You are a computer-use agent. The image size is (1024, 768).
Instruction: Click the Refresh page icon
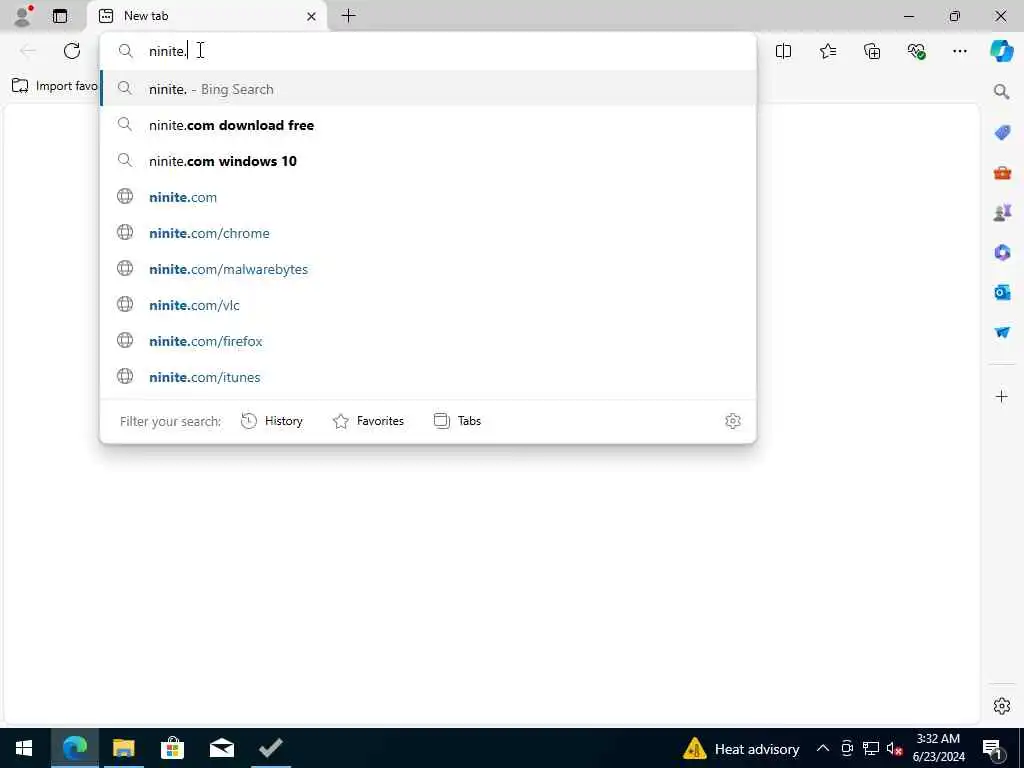point(72,51)
